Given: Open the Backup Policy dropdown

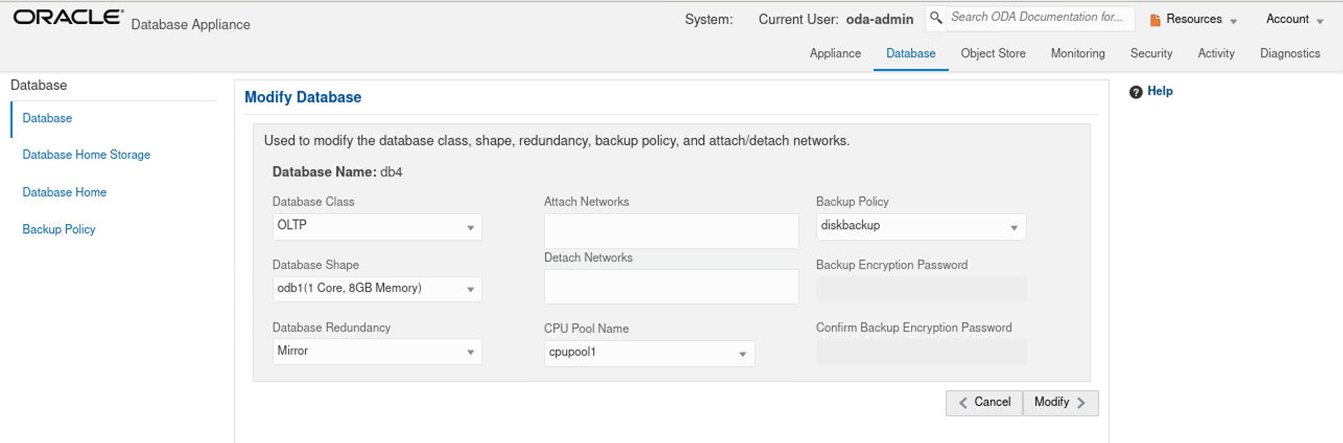Looking at the screenshot, I should click(920, 227).
